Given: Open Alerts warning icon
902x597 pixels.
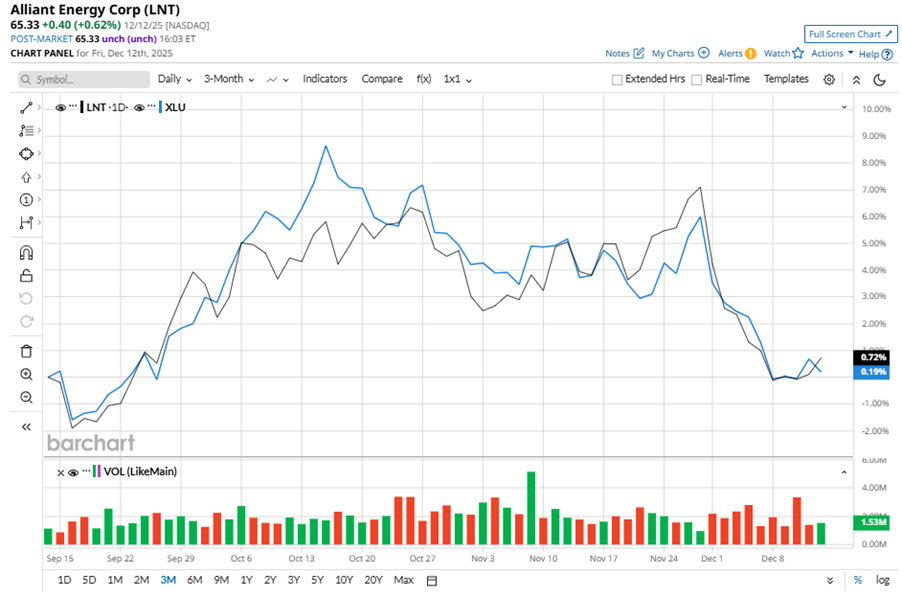Looking at the screenshot, I should point(751,53).
